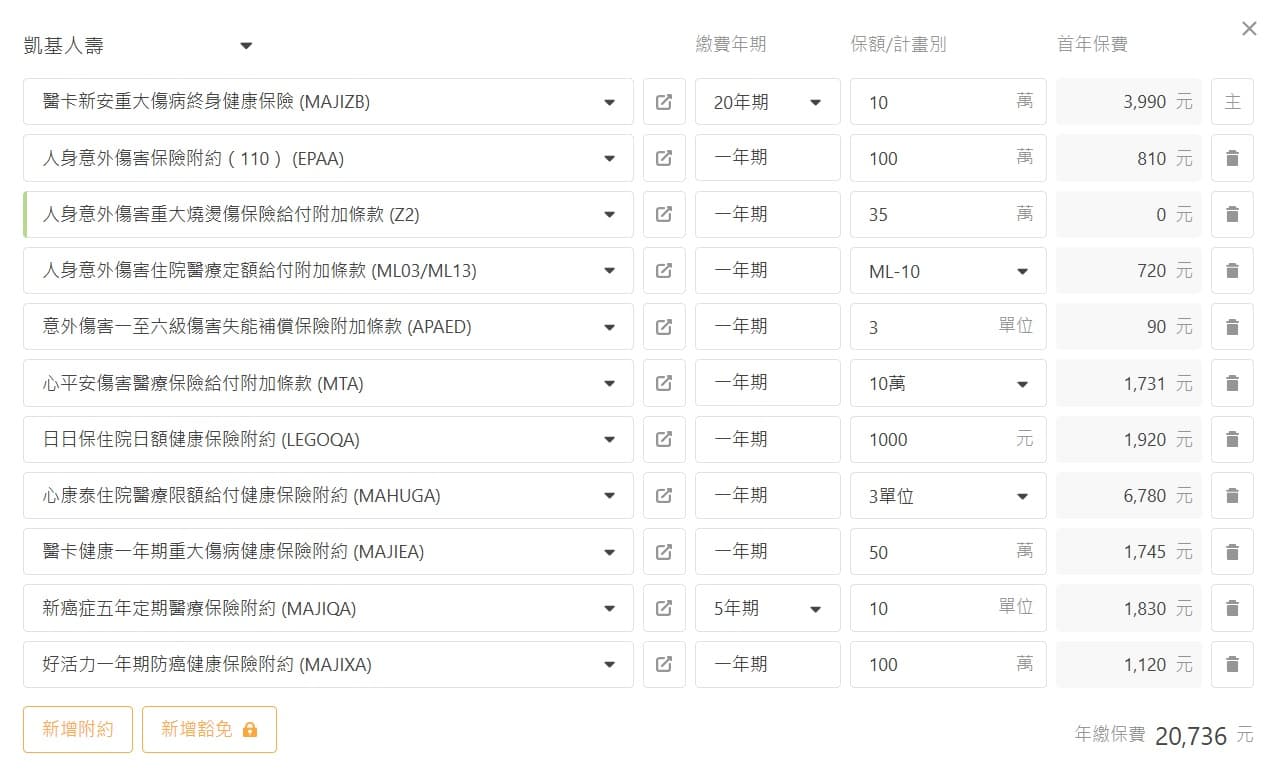Open external link for MAJIQA rider

tap(664, 608)
